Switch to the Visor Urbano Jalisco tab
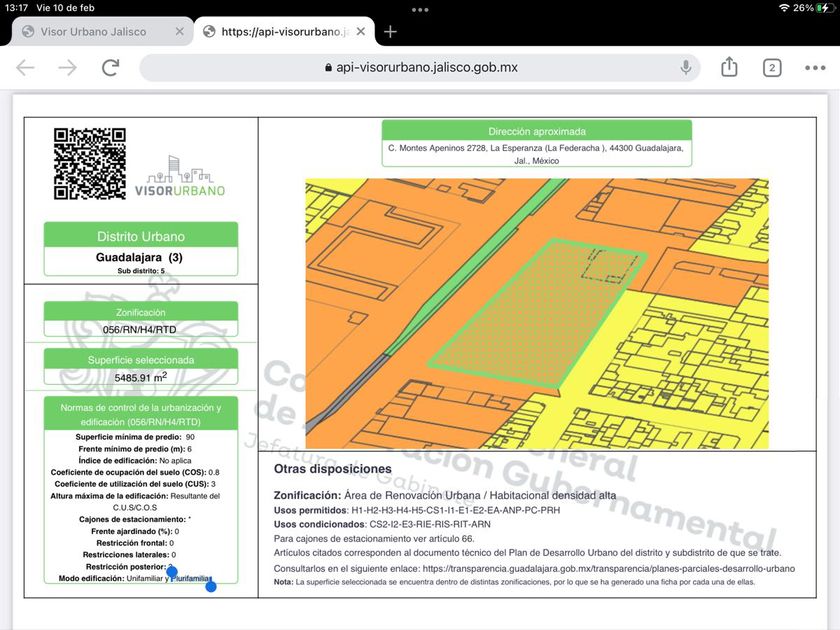Viewport: 840px width, 630px height. pyautogui.click(x=93, y=31)
